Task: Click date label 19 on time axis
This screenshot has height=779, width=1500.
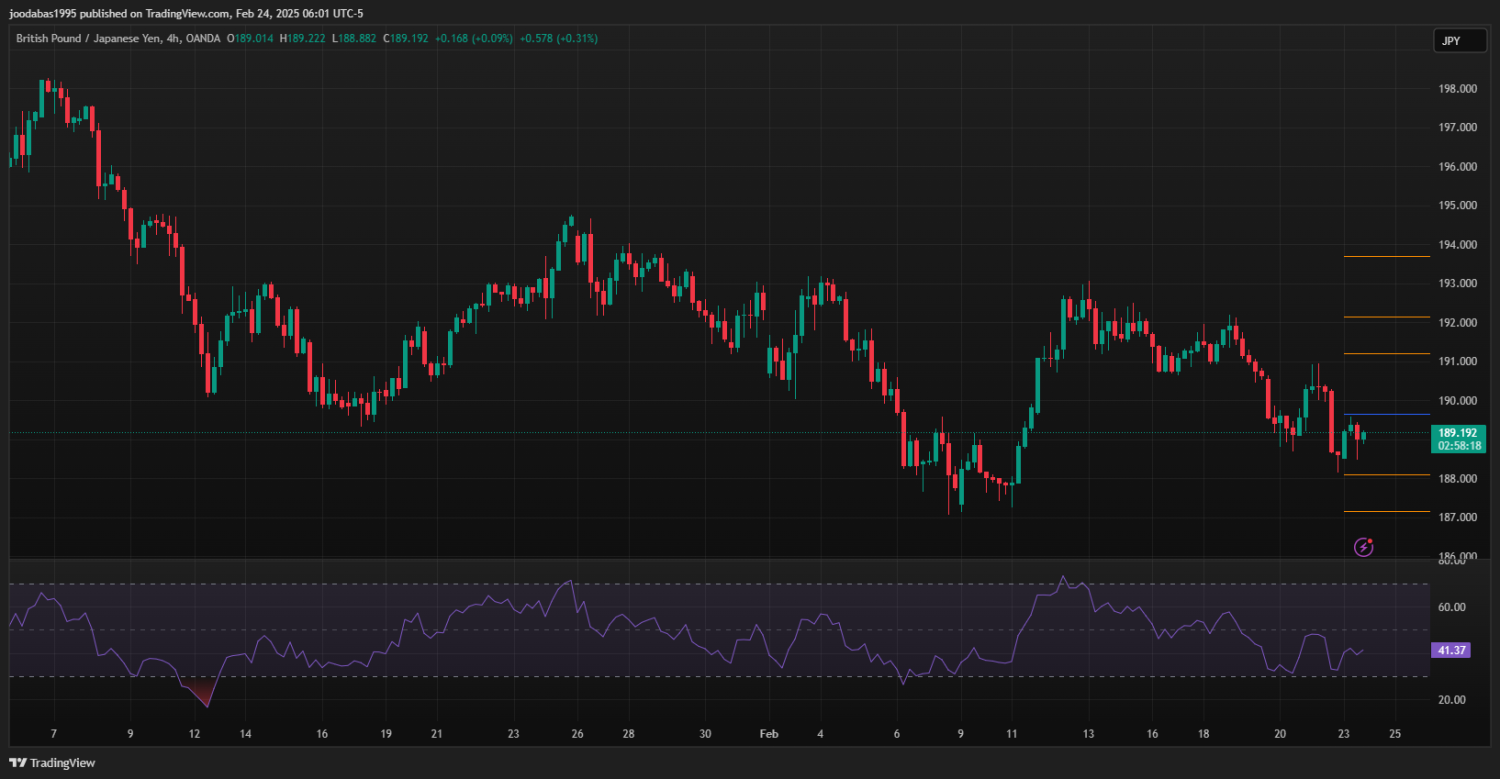Action: 386,734
